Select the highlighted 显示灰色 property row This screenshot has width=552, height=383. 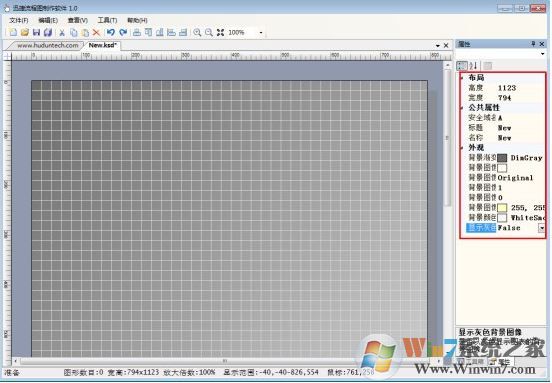(x=481, y=228)
